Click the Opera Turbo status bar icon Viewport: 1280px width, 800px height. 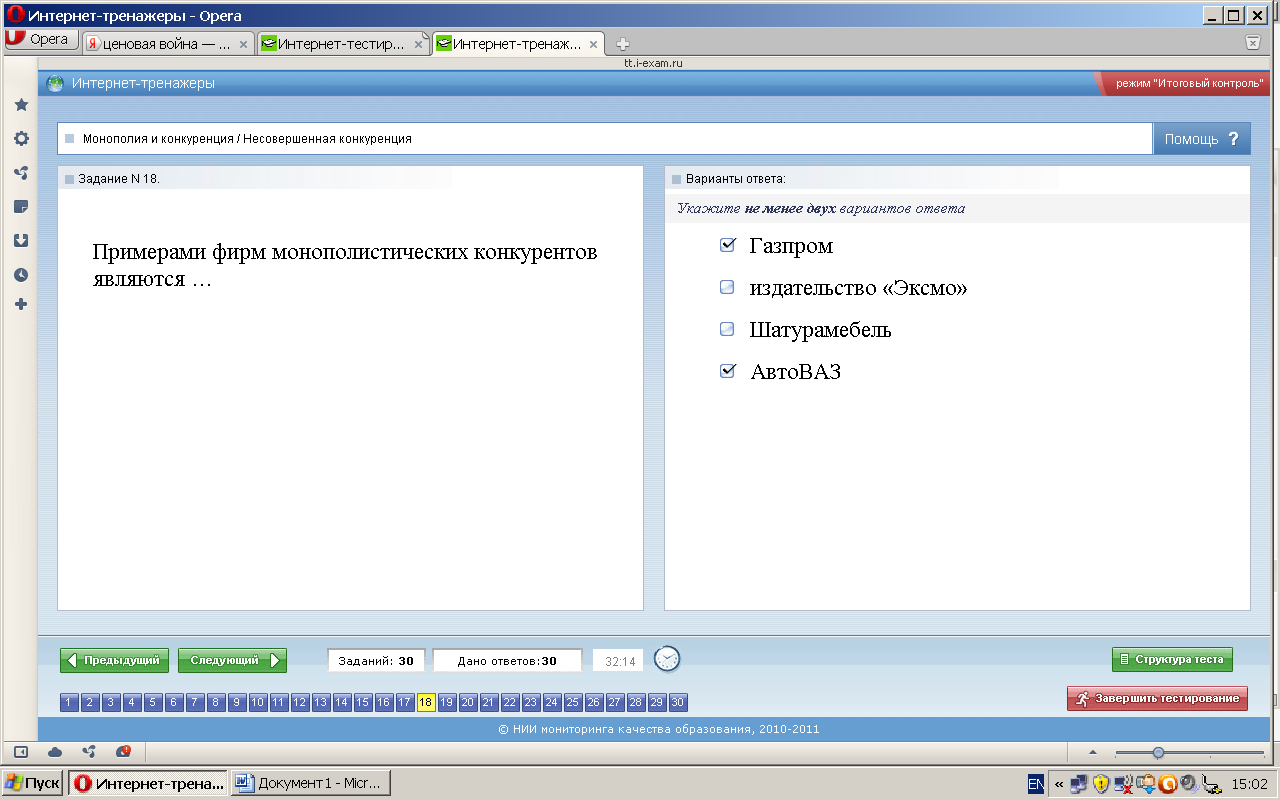pos(123,752)
